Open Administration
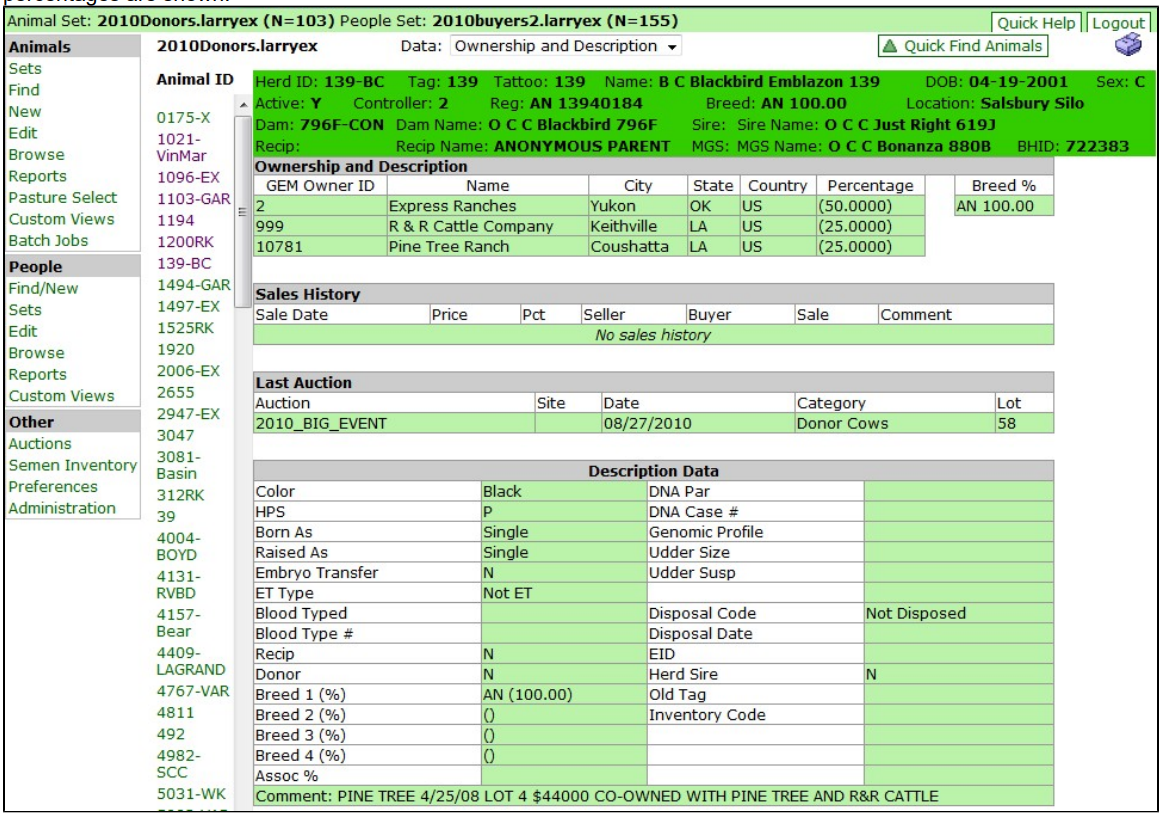This screenshot has width=1165, height=819. [62, 508]
